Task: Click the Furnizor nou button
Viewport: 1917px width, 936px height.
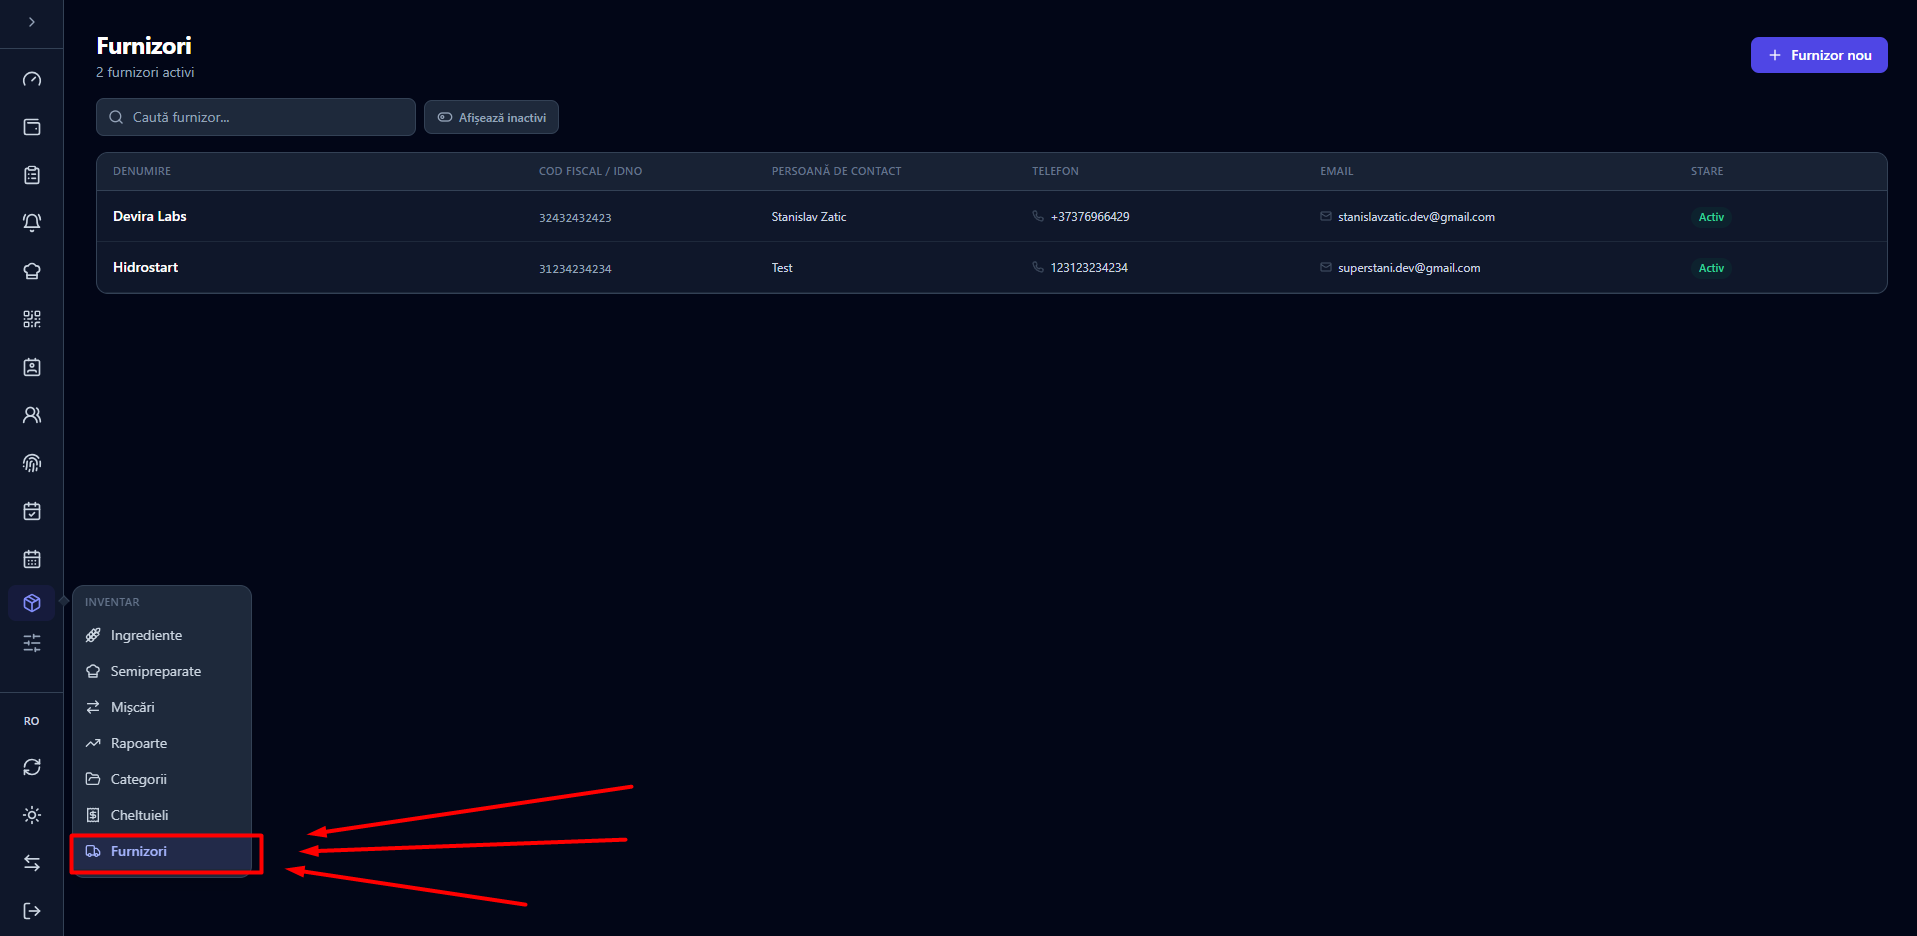Action: click(1819, 55)
